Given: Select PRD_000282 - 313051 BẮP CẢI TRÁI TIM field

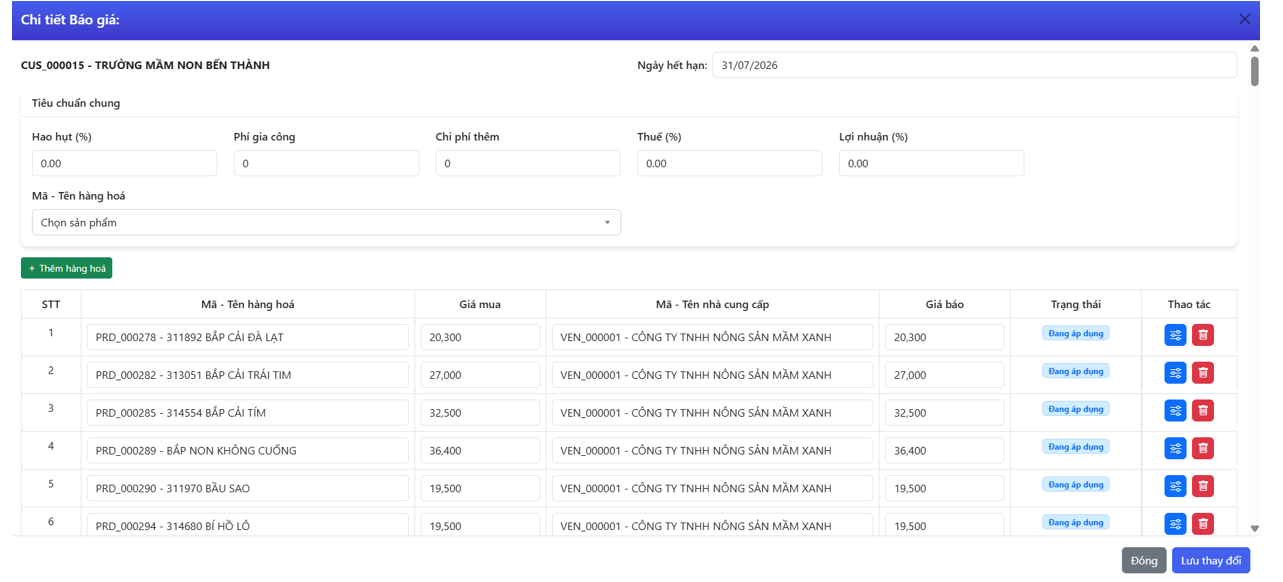Looking at the screenshot, I should (x=248, y=375).
